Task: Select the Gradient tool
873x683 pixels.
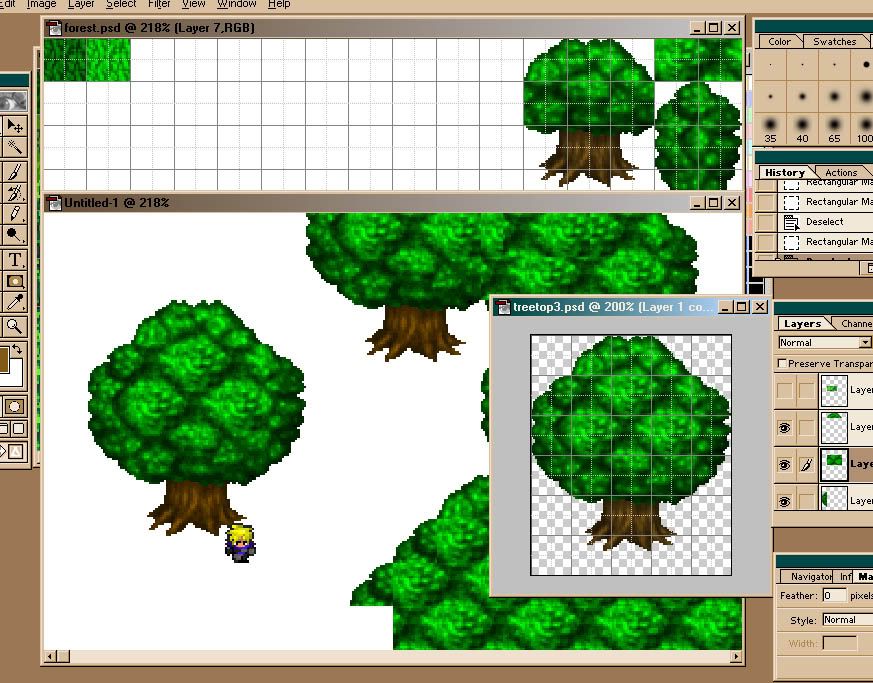Action: pos(14,281)
